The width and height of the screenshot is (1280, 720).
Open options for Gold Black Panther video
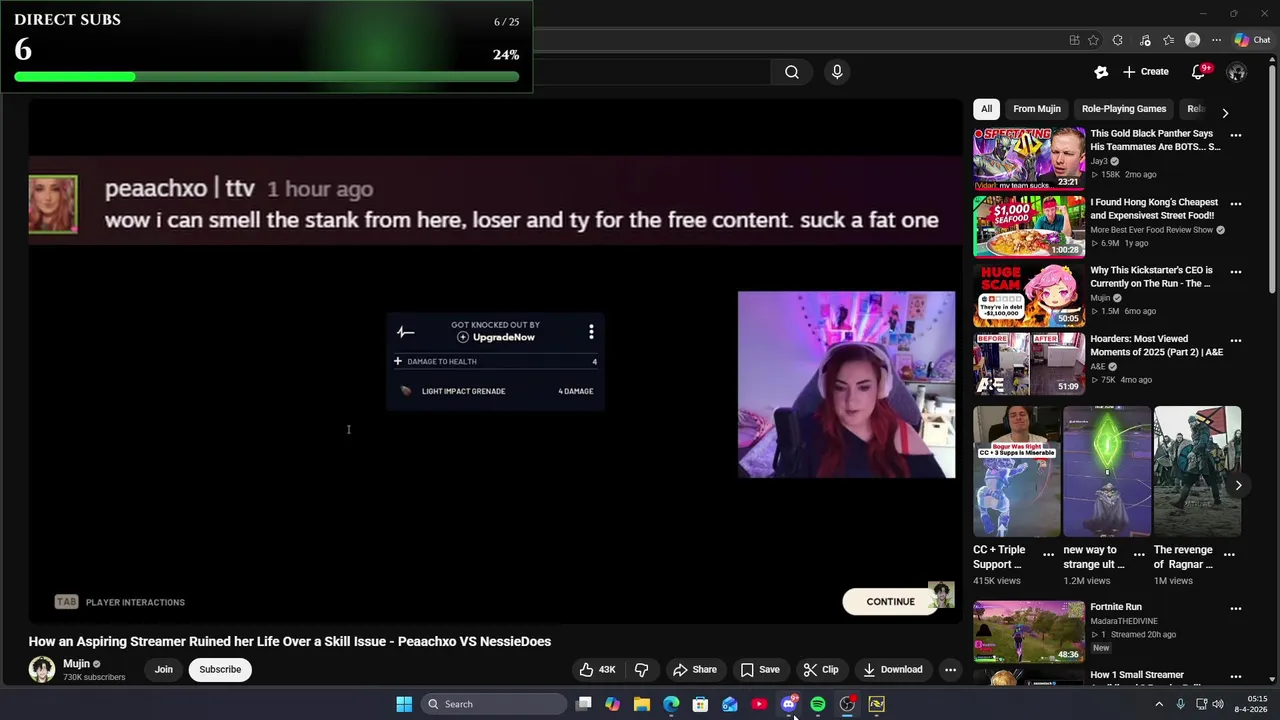1236,135
